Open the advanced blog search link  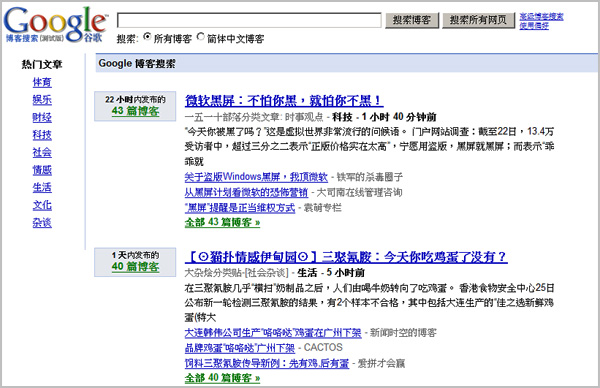pos(541,16)
